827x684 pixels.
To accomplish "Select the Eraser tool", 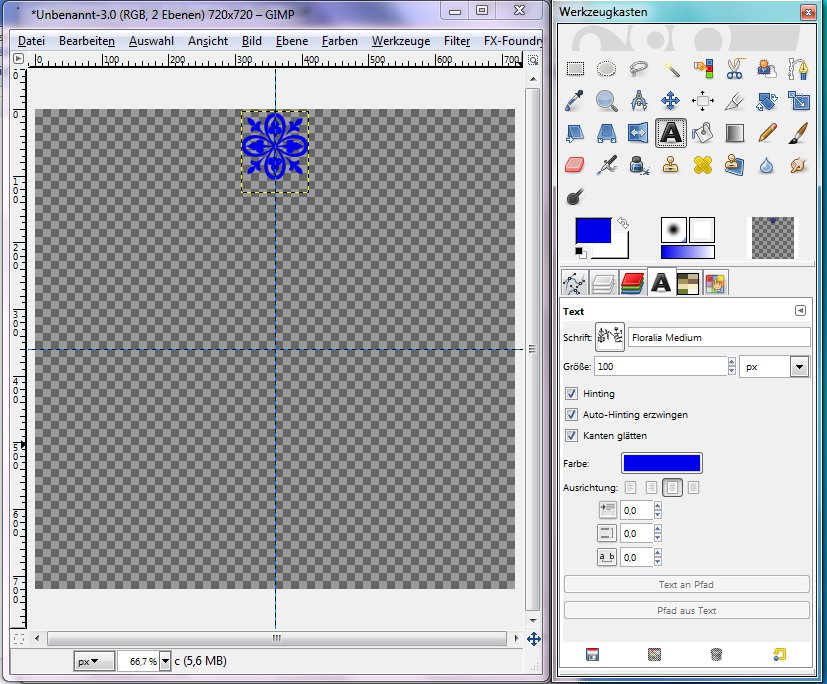I will coord(575,165).
